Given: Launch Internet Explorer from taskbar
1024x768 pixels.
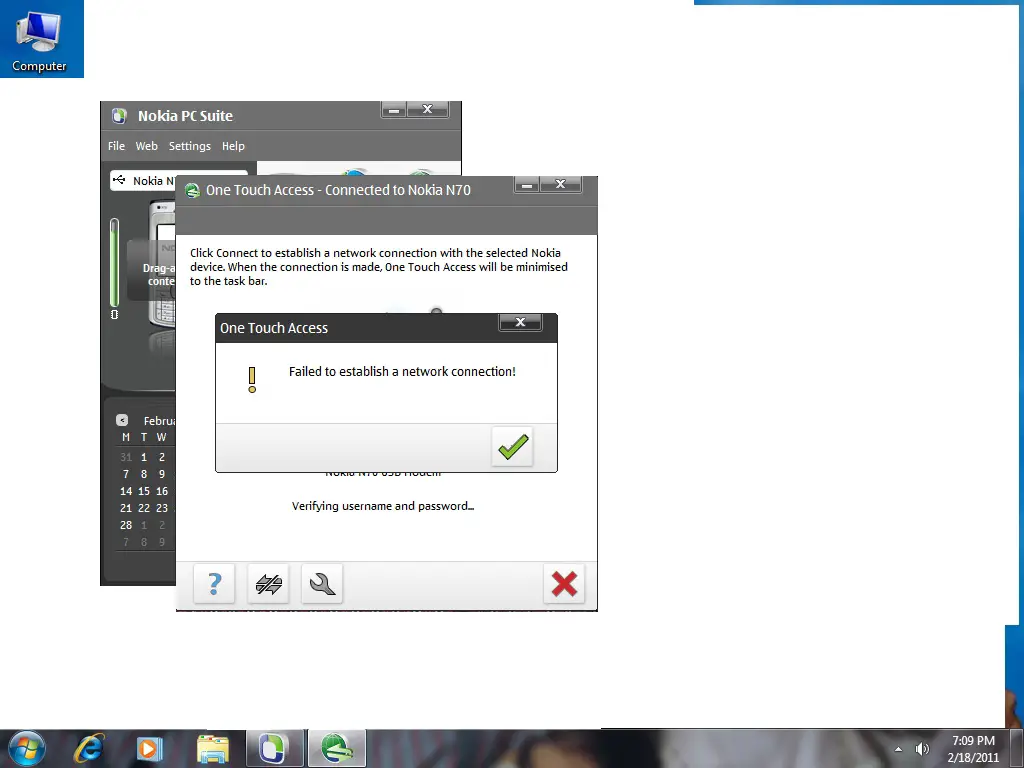Looking at the screenshot, I should point(89,748).
